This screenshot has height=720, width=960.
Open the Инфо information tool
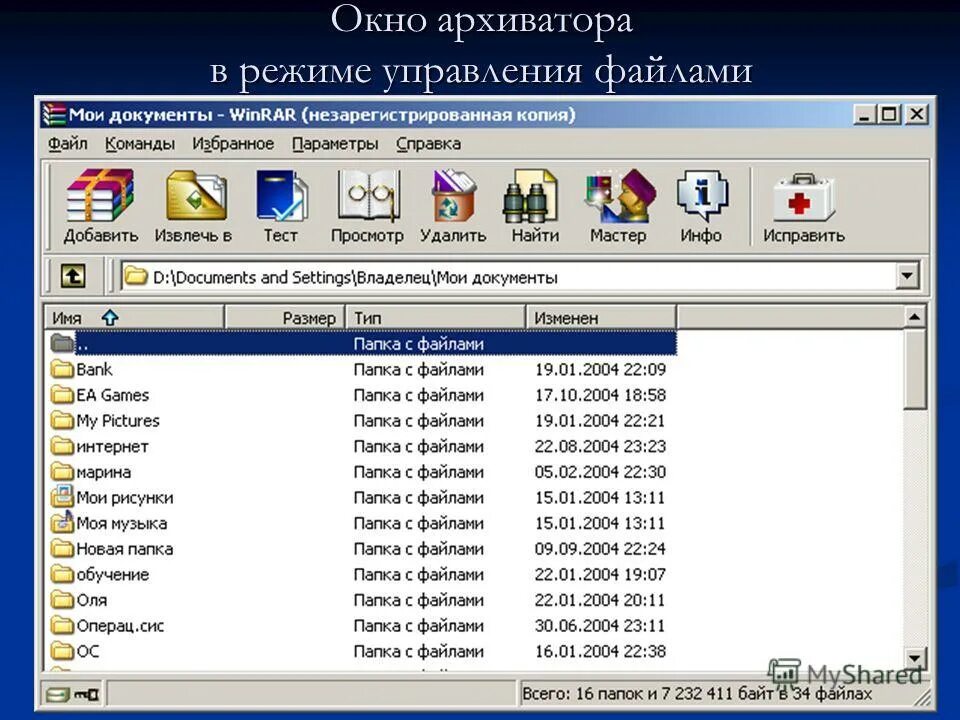click(x=702, y=196)
